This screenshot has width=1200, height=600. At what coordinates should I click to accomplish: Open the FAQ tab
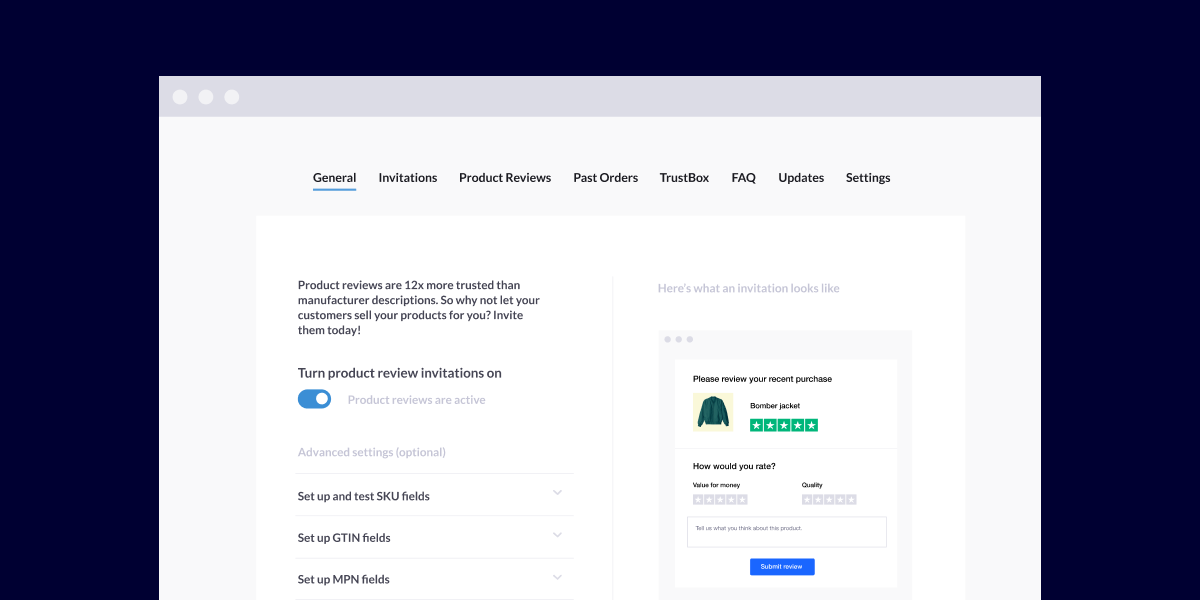[743, 178]
